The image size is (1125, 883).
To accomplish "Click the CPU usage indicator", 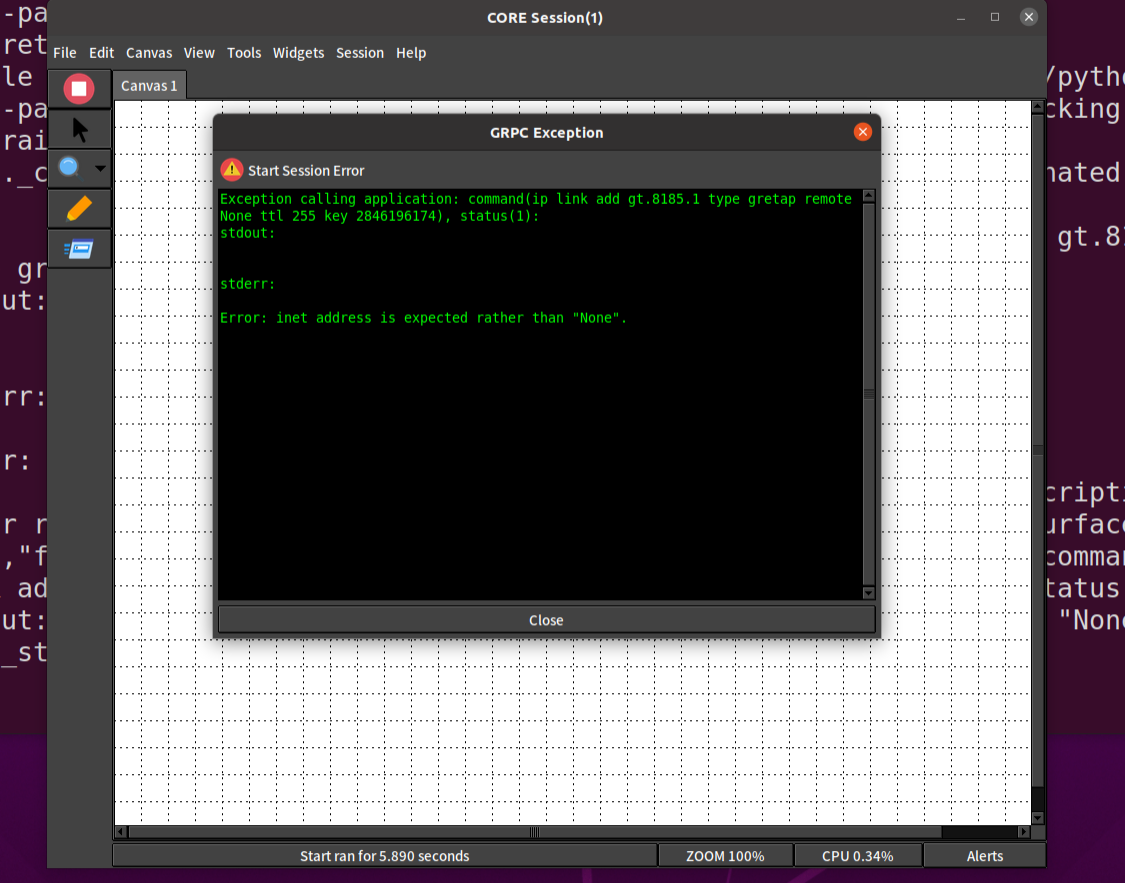I will coord(855,855).
